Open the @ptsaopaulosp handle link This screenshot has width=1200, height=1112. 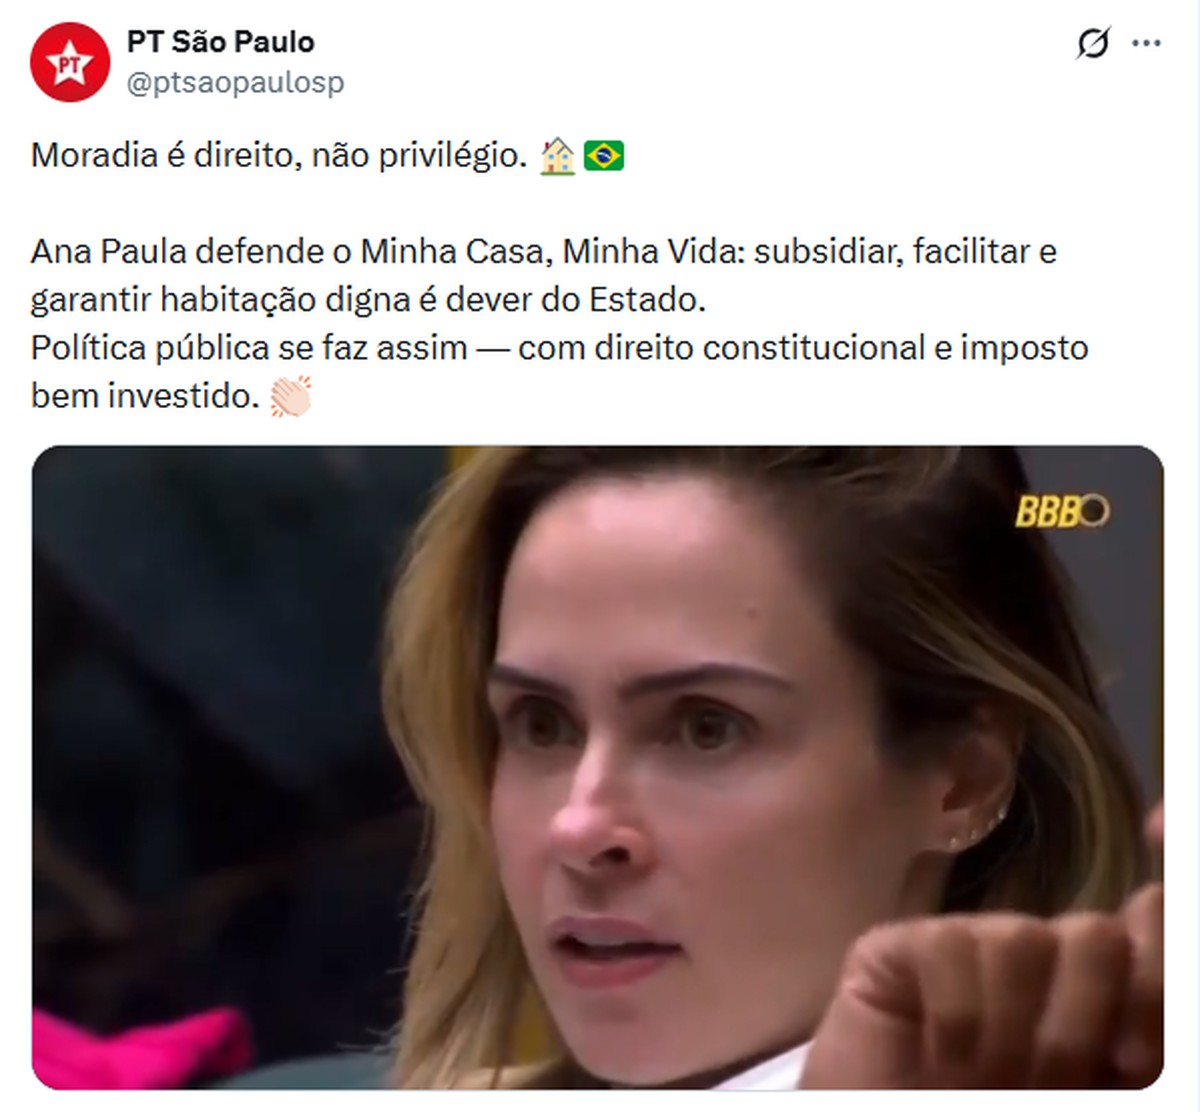[235, 83]
